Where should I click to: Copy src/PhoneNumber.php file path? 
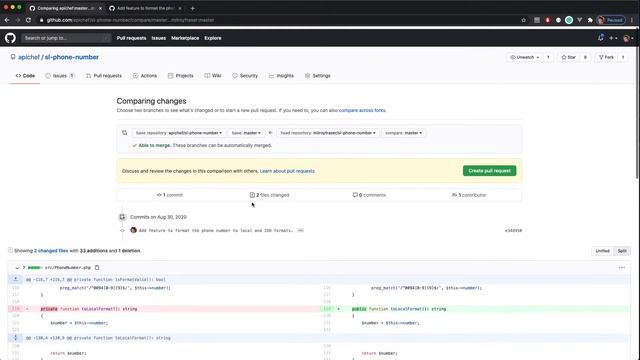97,267
